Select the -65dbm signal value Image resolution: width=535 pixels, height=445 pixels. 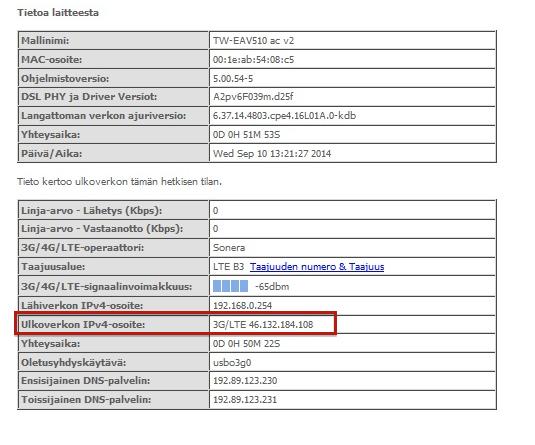pos(272,286)
